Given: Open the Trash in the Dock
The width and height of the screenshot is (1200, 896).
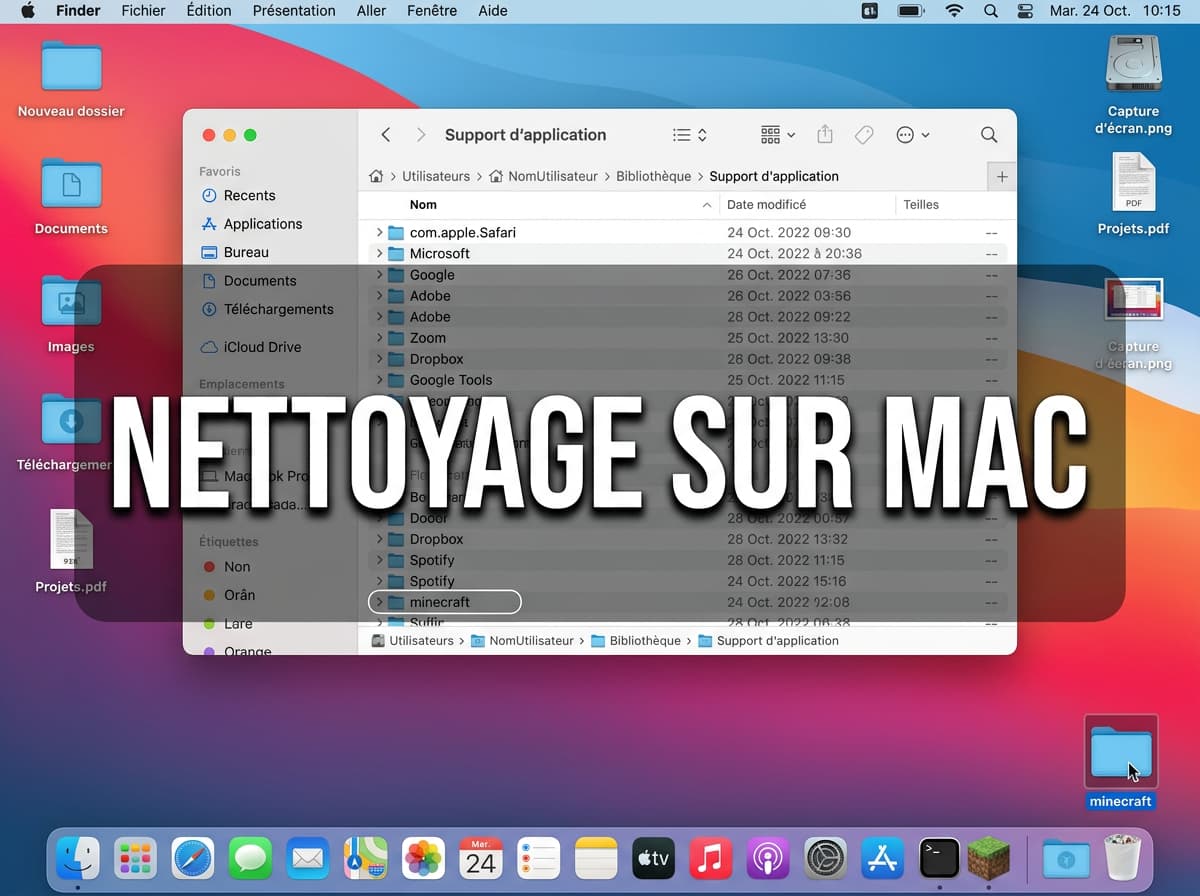Looking at the screenshot, I should (1123, 858).
